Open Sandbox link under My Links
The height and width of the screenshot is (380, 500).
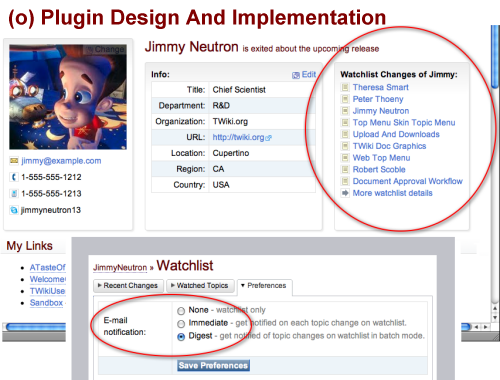click(x=46, y=303)
